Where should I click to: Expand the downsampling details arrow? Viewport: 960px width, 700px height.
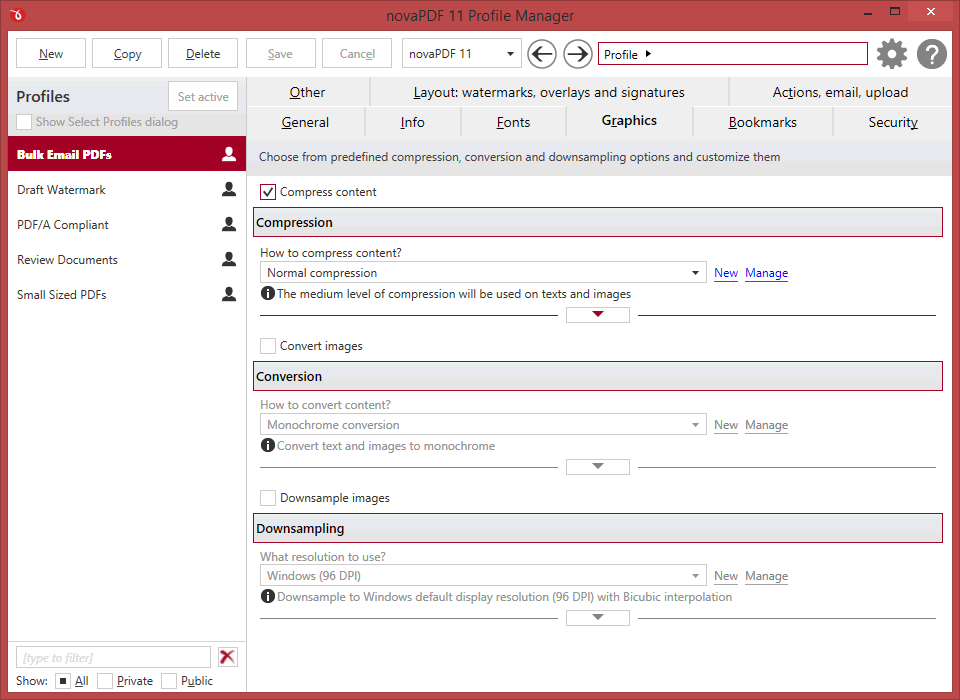coord(598,618)
